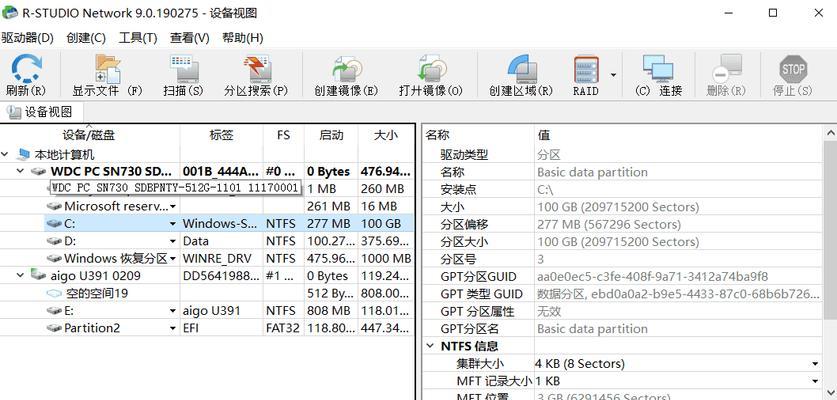Screen dimensions: 837x400
Task: Open dropdown arrow beside D: partition
Action: tap(172, 241)
